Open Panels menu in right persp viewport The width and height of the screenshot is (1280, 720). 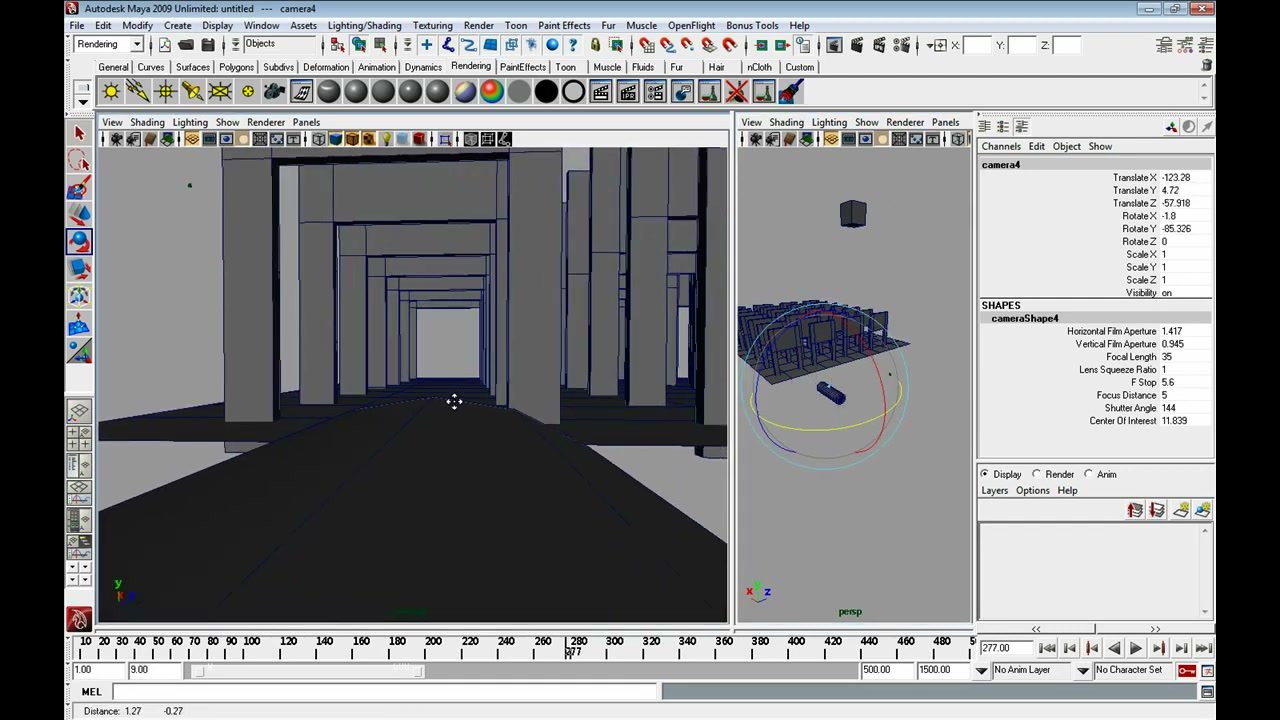(945, 122)
